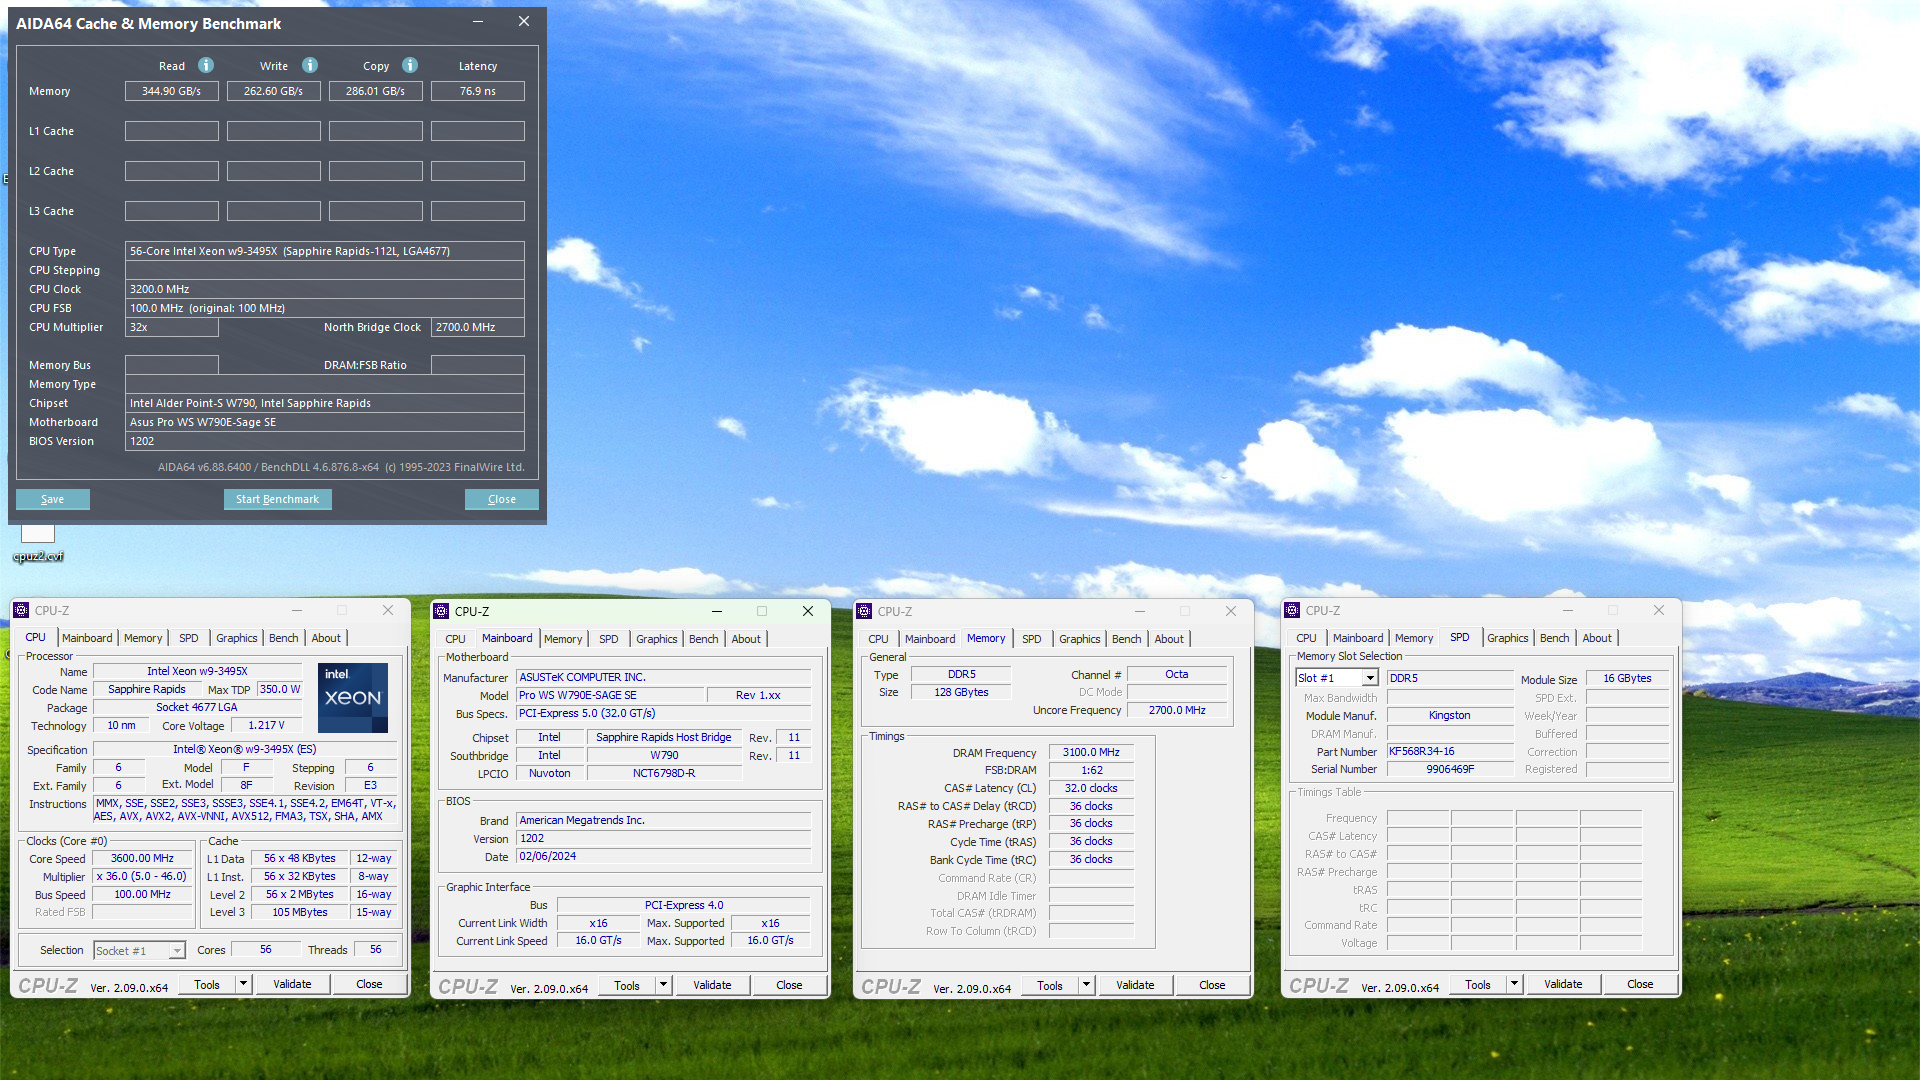Viewport: 1920px width, 1080px height.
Task: Select CPU tab in Memory CPU-Z window
Action: coord(878,639)
